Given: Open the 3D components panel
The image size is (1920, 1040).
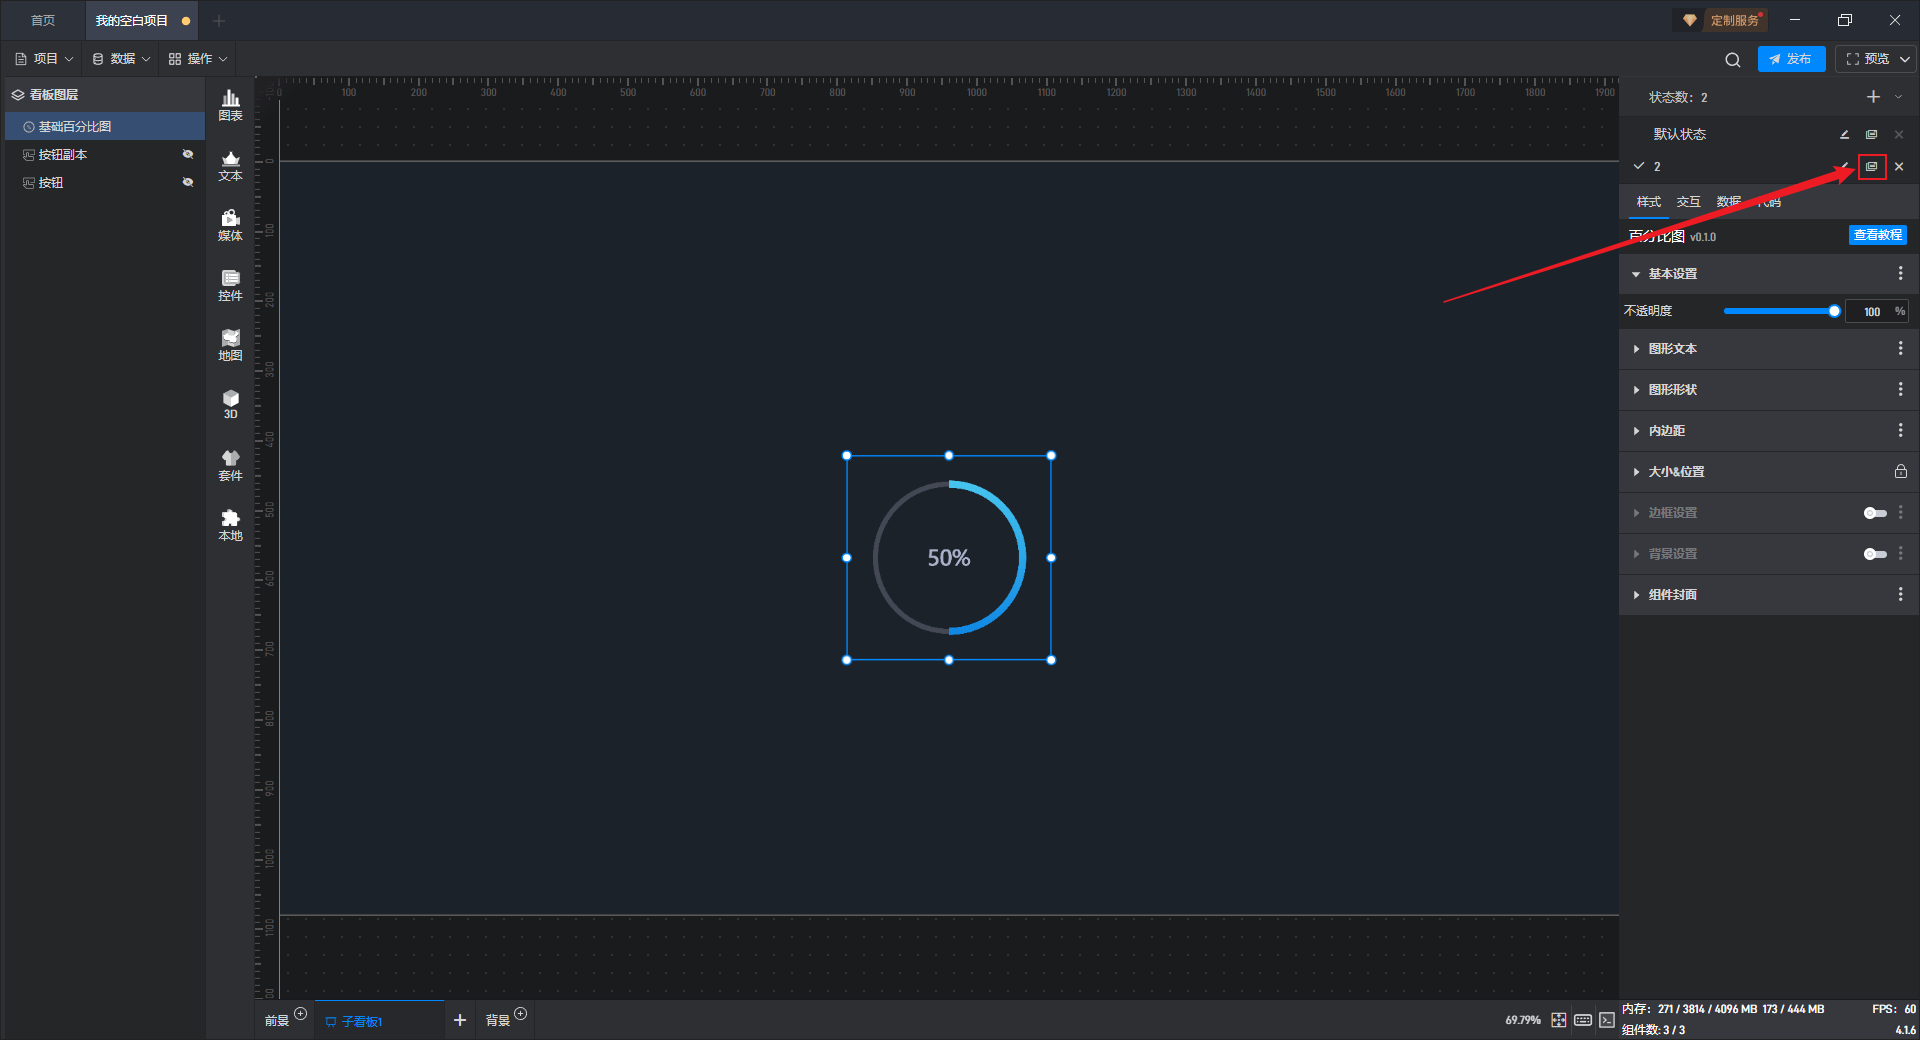Looking at the screenshot, I should click(x=230, y=404).
